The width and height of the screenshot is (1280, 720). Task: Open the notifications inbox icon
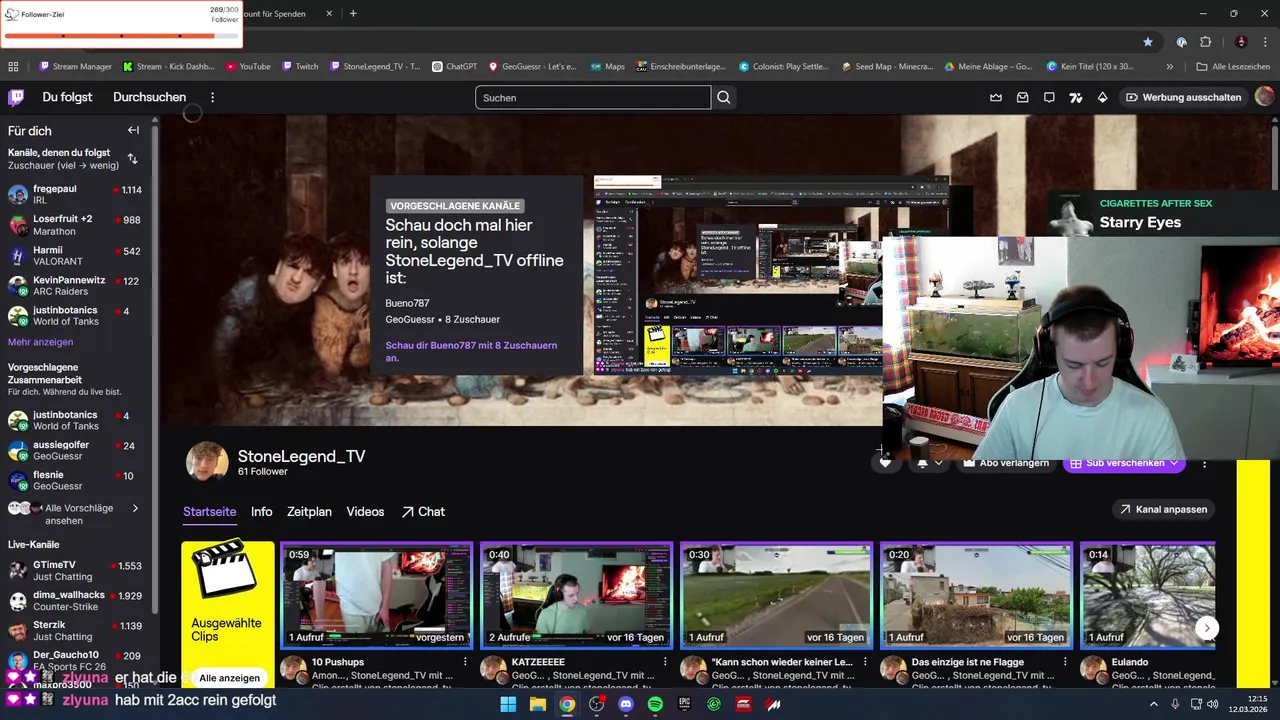pos(1022,97)
